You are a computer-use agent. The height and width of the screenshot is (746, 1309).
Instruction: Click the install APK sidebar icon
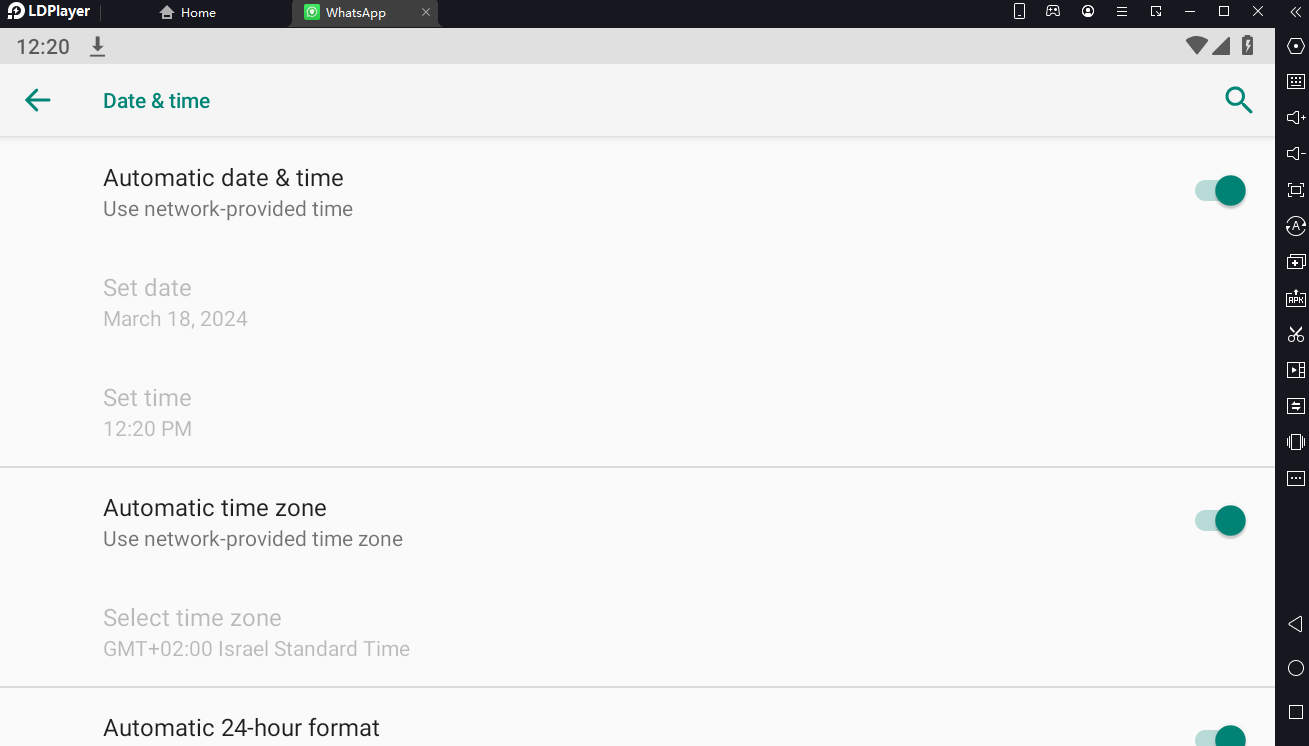(x=1296, y=298)
